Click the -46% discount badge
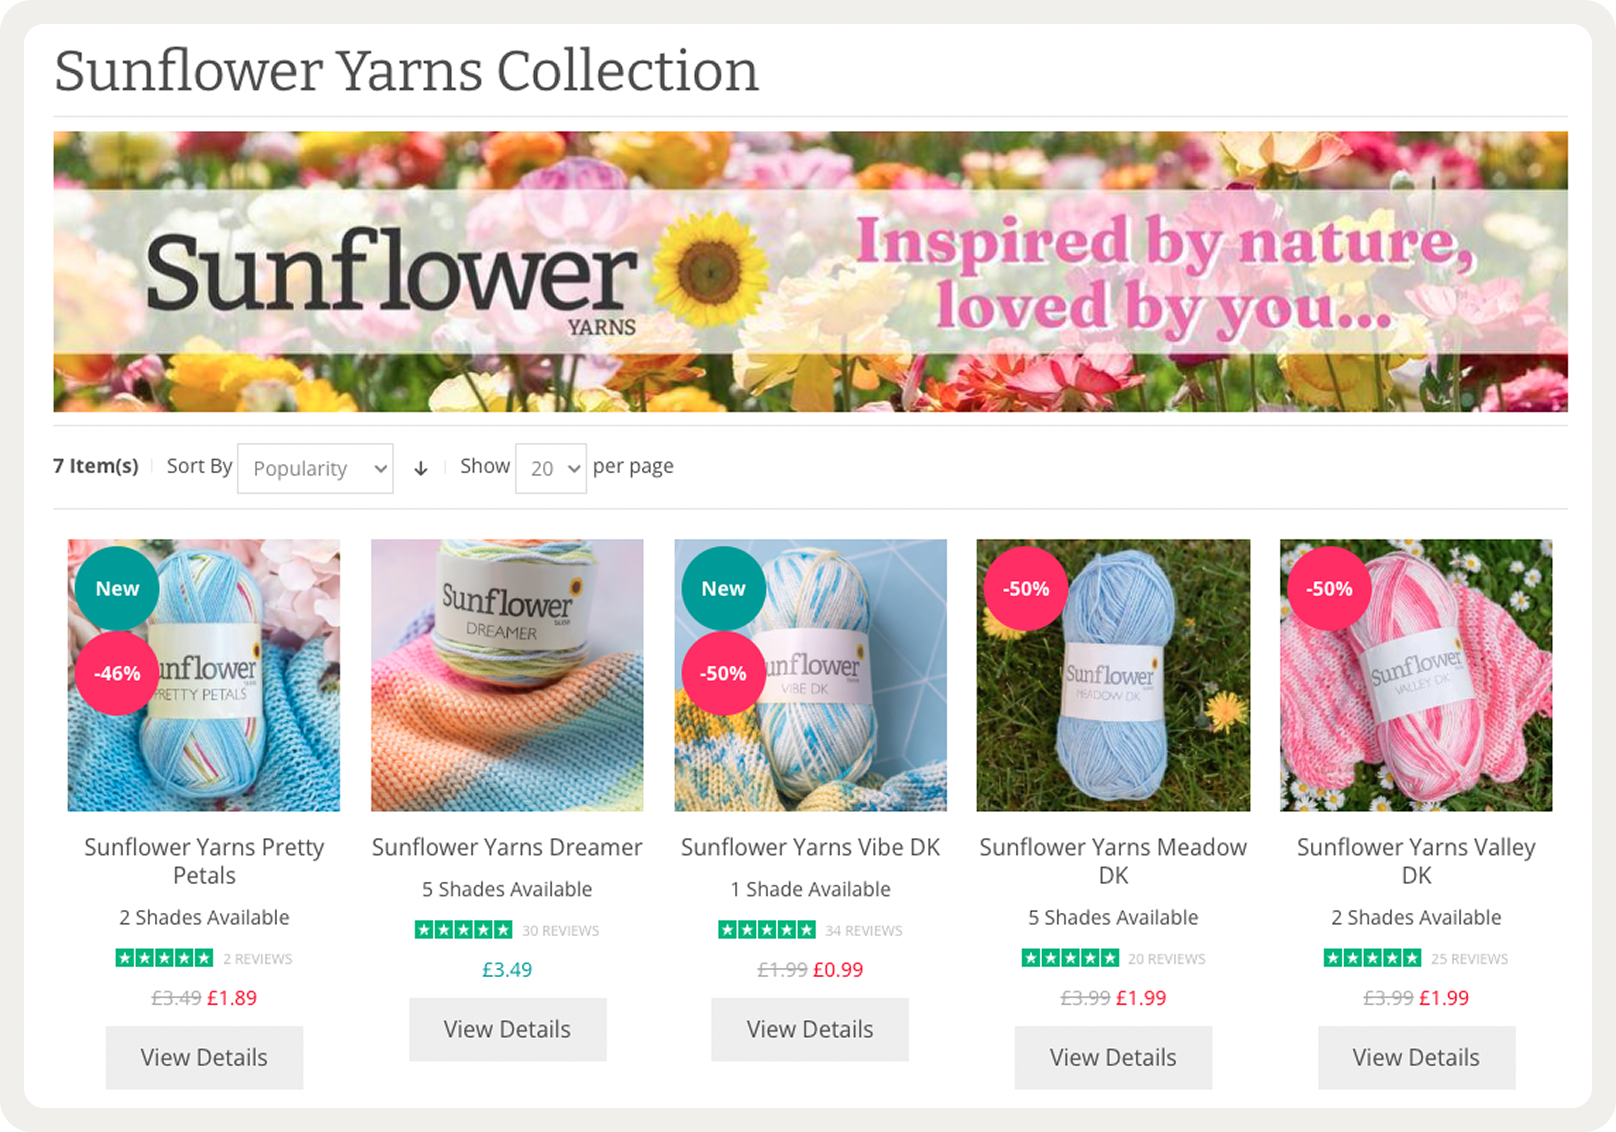This screenshot has height=1132, width=1616. [117, 673]
